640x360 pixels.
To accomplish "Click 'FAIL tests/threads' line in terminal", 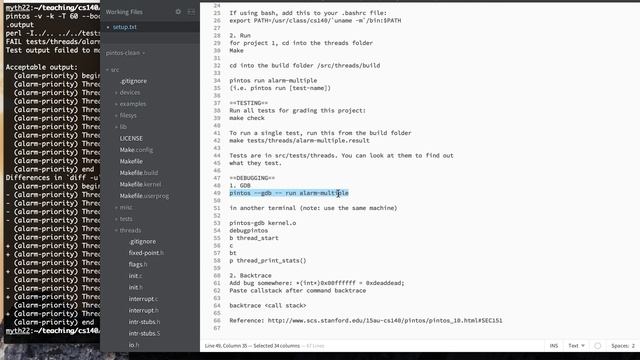I will coord(53,42).
